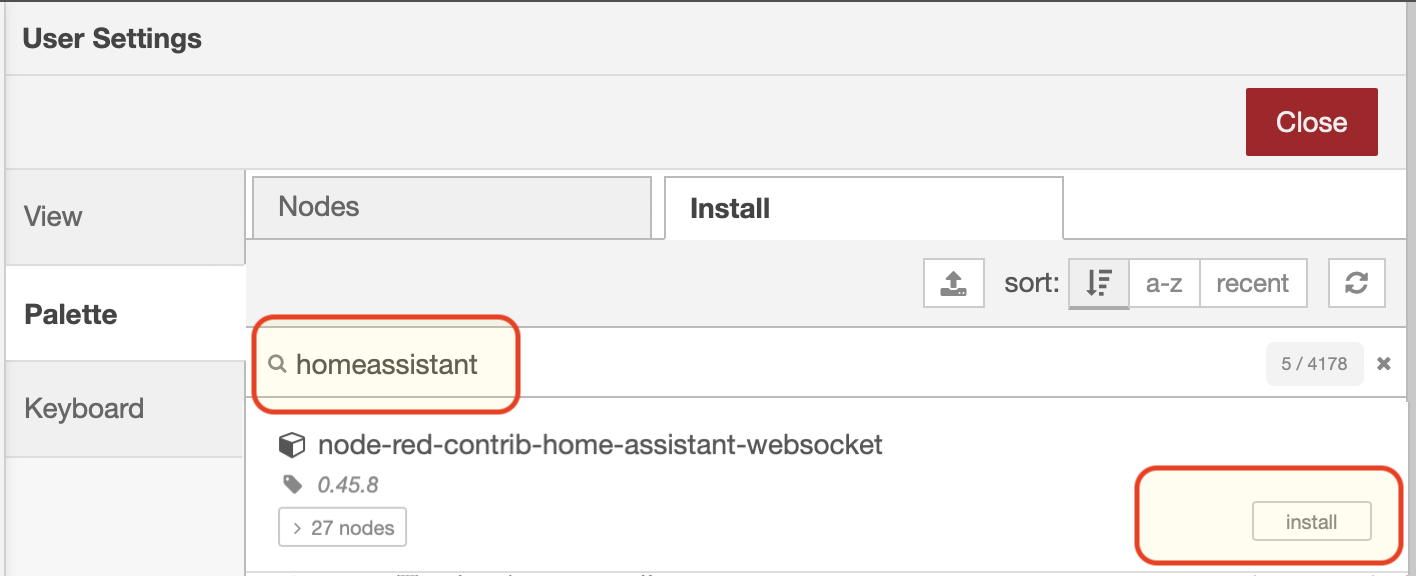Close the User Settings dialog
1416x576 pixels.
tap(1311, 122)
